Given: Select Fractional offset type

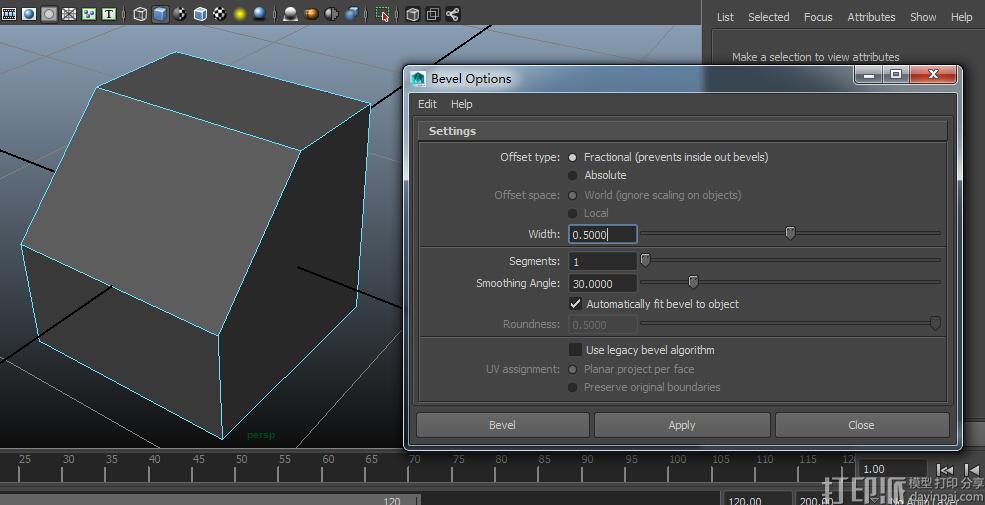Looking at the screenshot, I should pyautogui.click(x=572, y=157).
